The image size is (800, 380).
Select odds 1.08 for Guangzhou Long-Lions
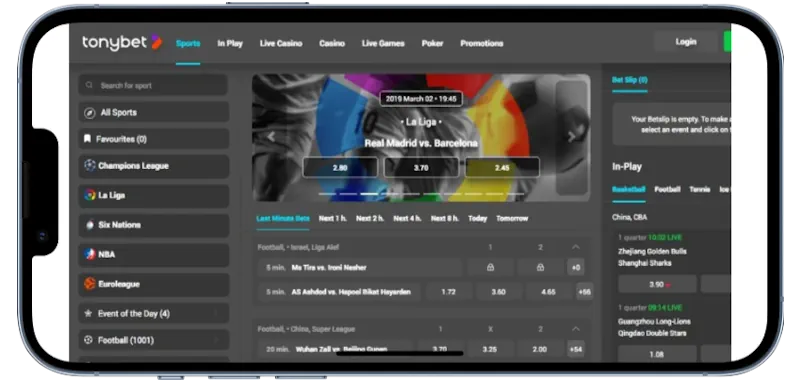coord(657,354)
